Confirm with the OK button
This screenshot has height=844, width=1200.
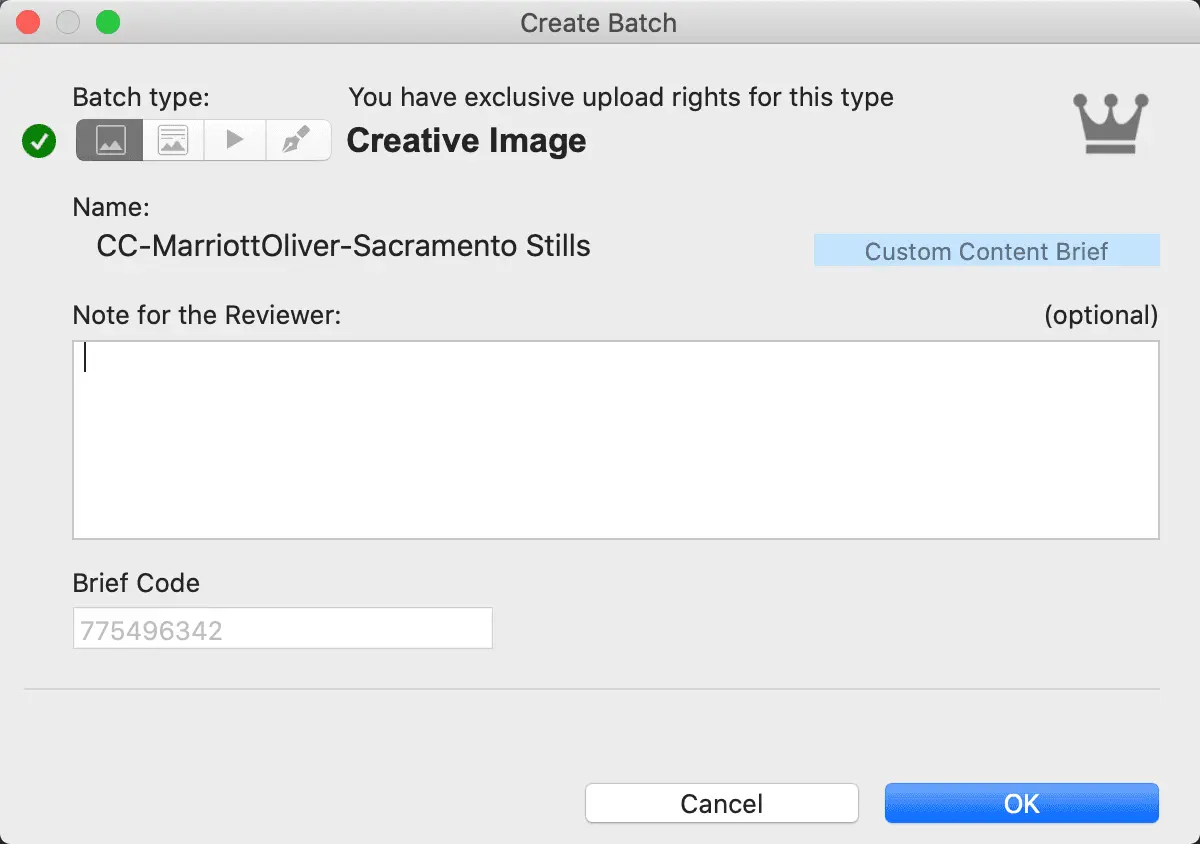(x=1022, y=803)
